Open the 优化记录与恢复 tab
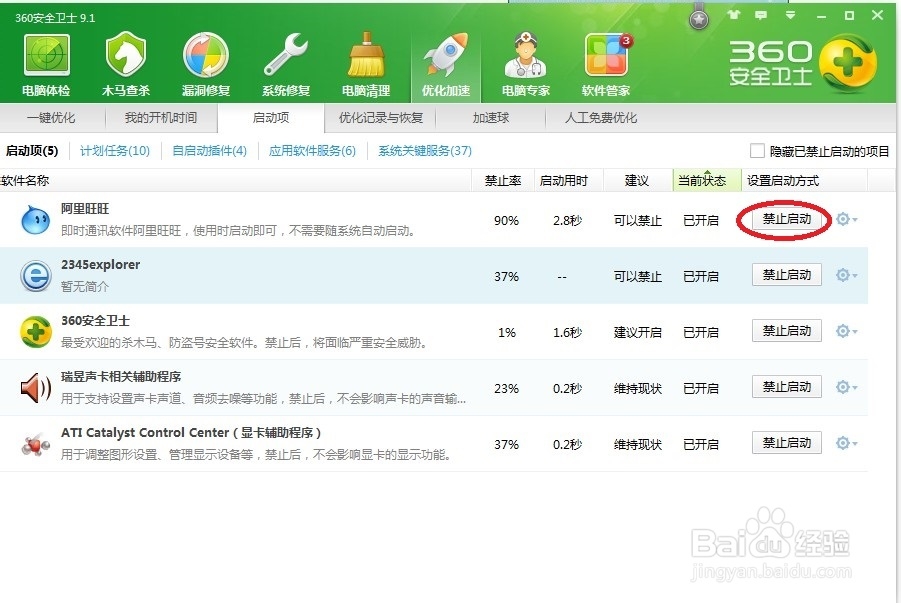901x603 pixels. click(x=380, y=118)
